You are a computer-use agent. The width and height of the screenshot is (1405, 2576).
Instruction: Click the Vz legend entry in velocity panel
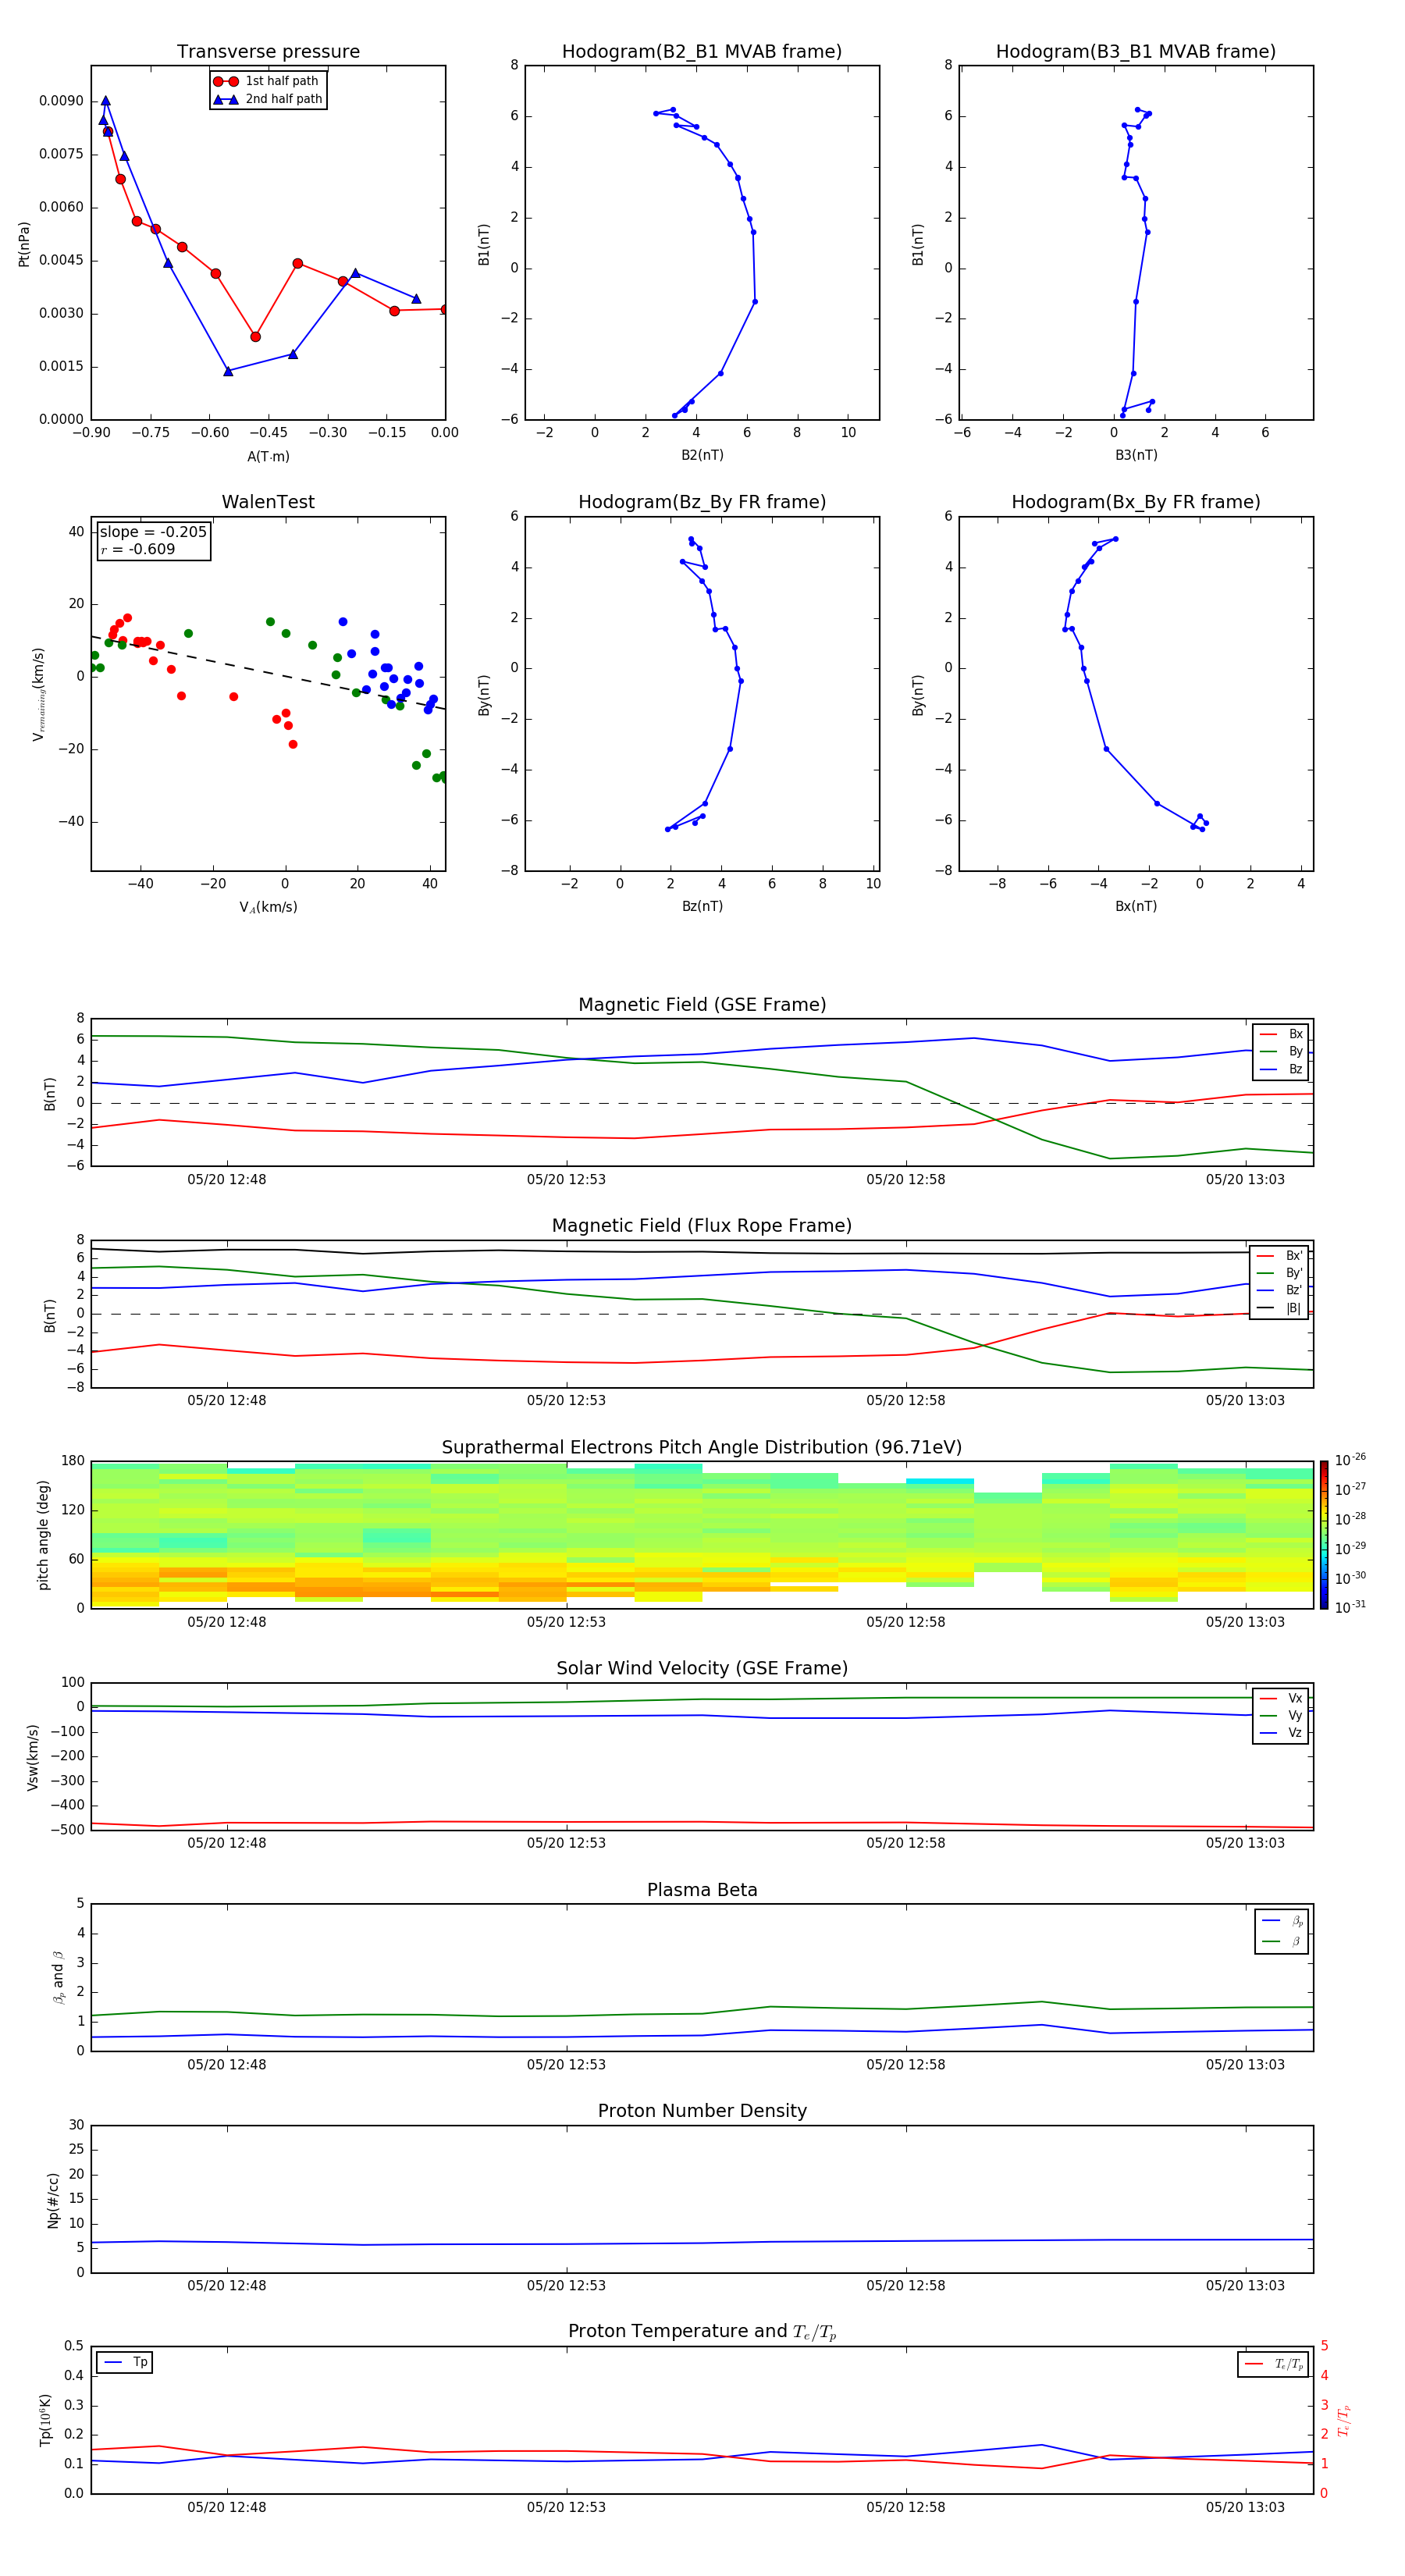click(x=1281, y=1733)
